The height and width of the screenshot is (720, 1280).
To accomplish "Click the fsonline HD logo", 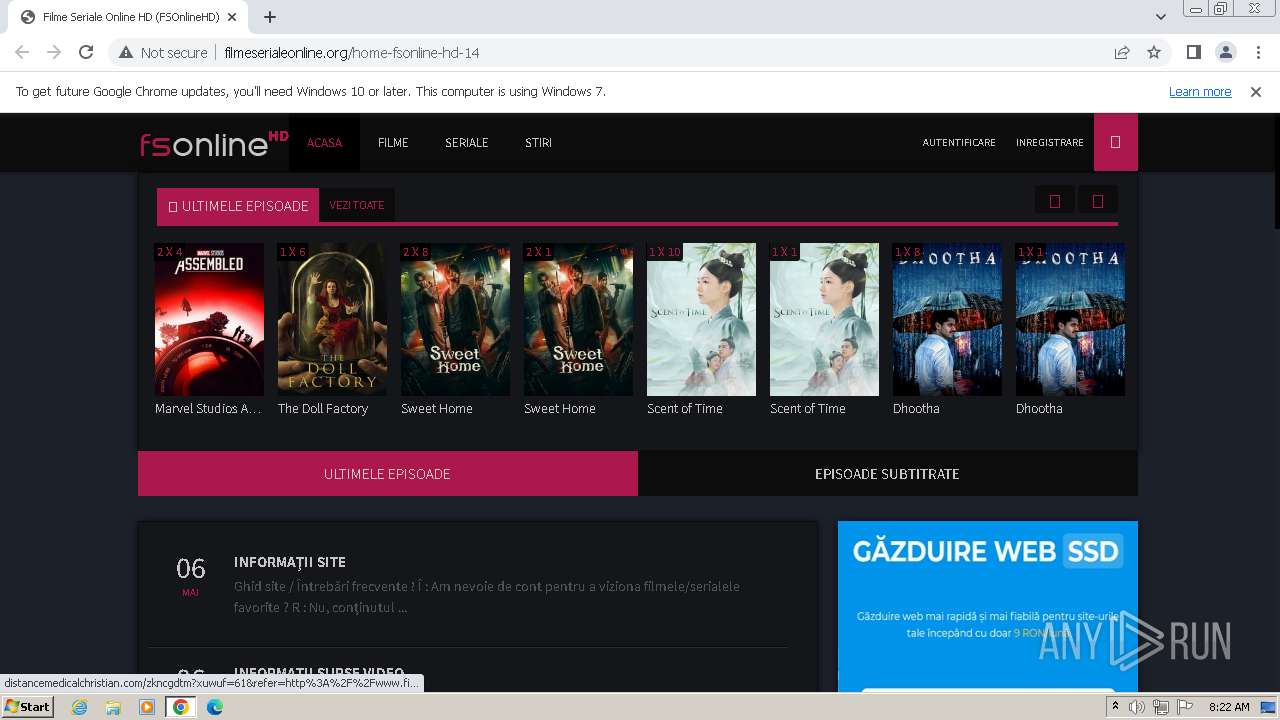I will pyautogui.click(x=214, y=143).
